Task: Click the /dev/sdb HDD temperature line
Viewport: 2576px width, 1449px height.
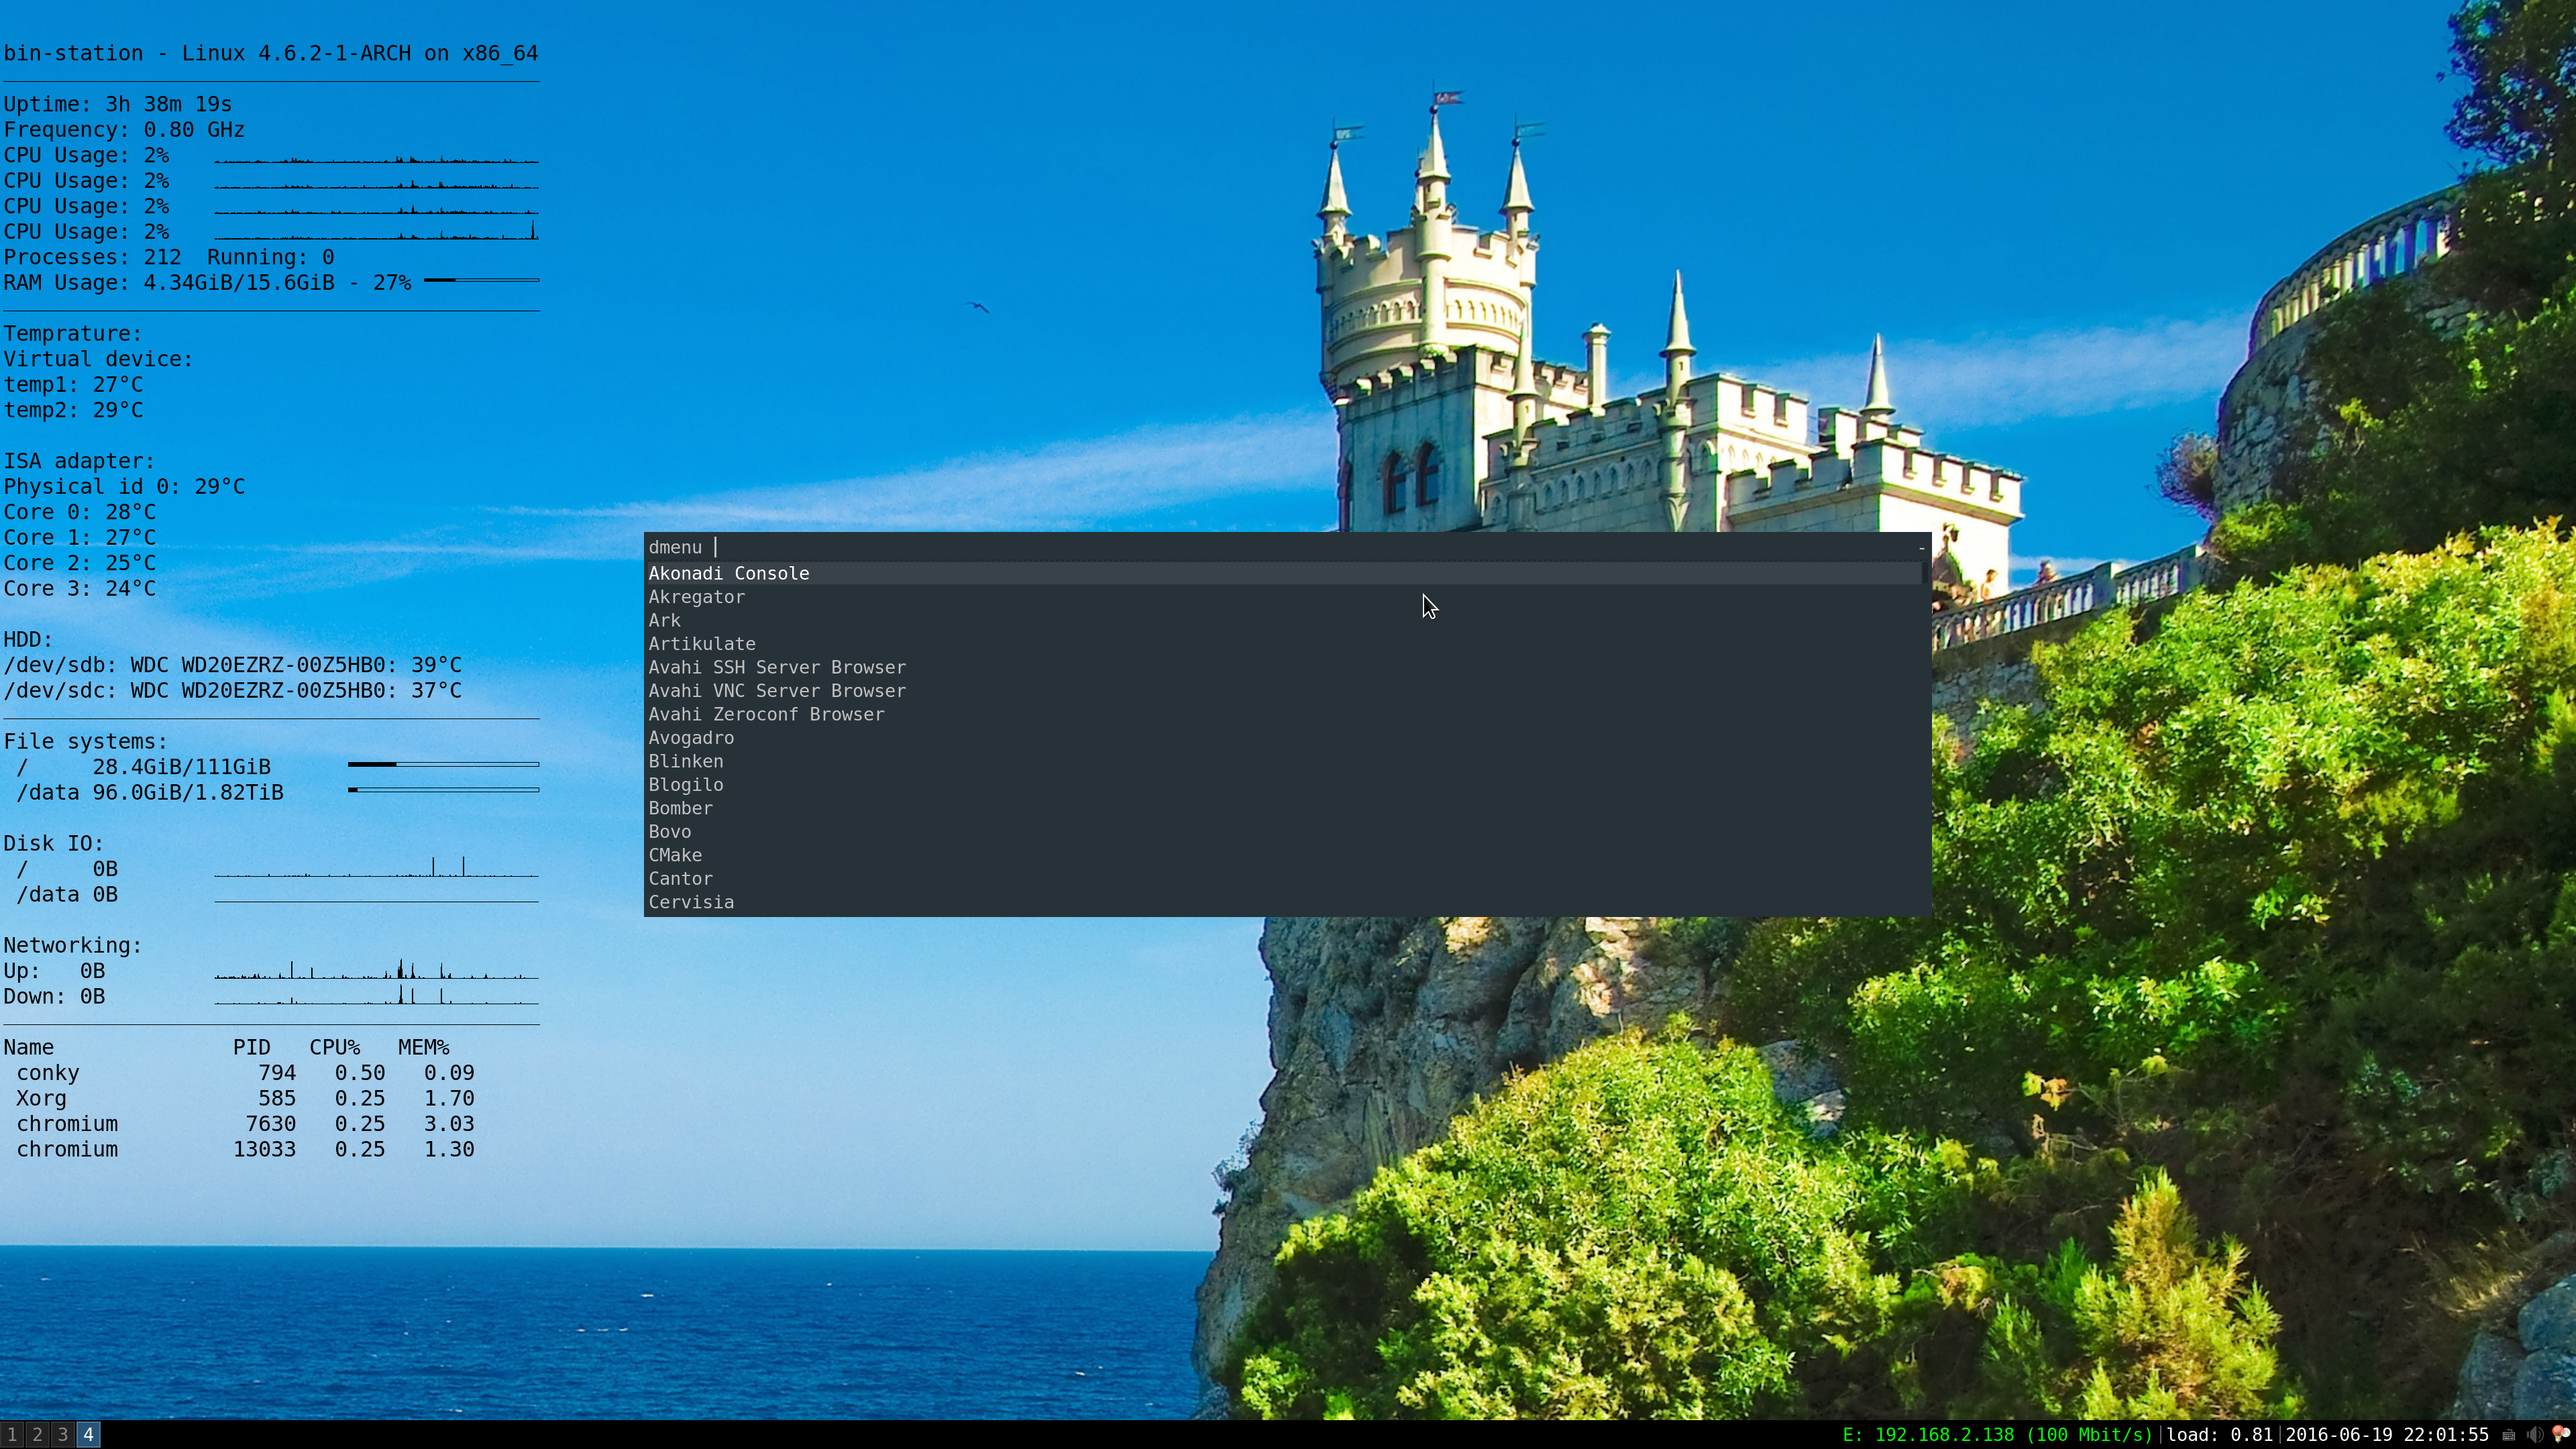Action: click(x=233, y=665)
